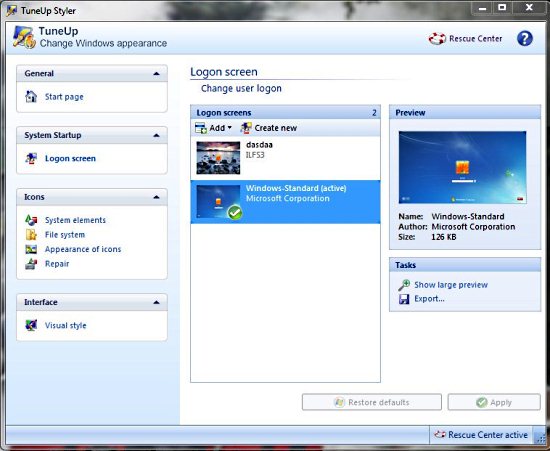Maximize the TuneUp Styler window

pyautogui.click(x=502, y=8)
